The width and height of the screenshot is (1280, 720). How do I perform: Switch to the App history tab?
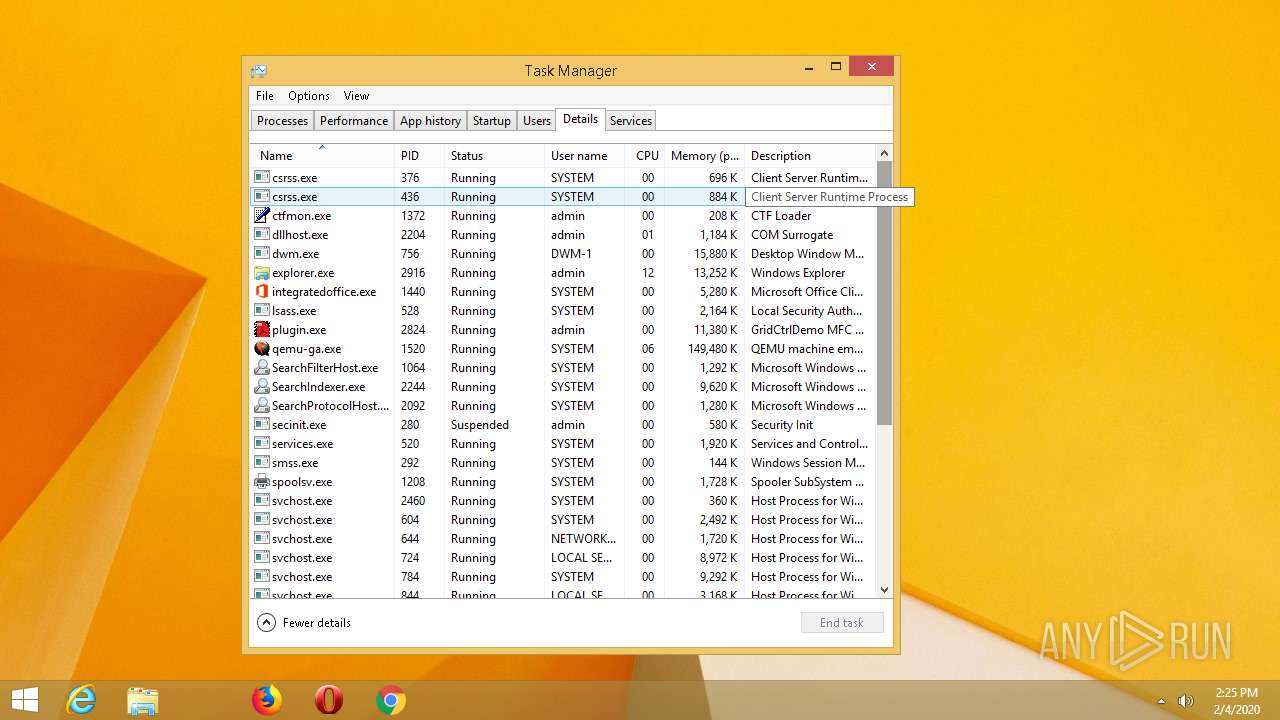[430, 121]
